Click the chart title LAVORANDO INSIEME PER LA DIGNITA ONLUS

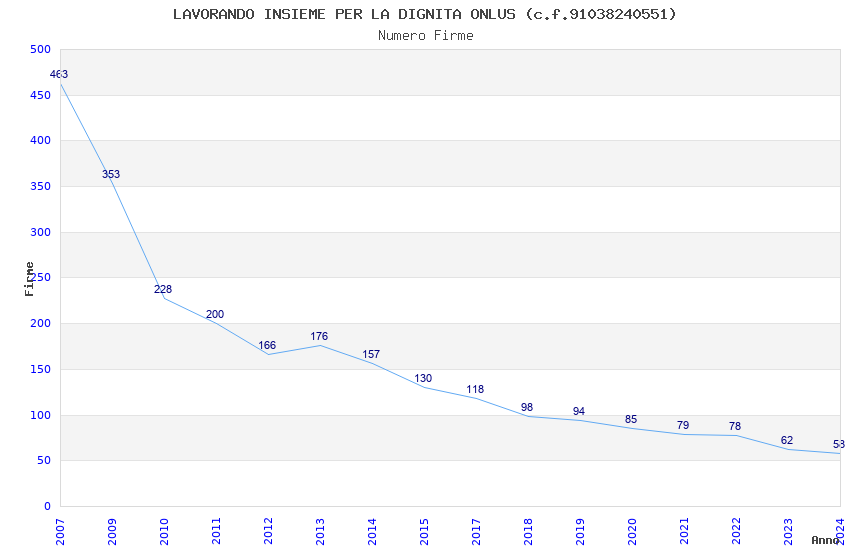coord(344,14)
